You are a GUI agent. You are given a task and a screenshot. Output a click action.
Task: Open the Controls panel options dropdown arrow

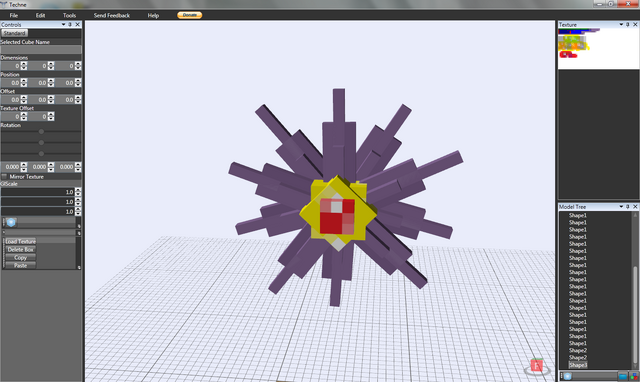coord(63,24)
